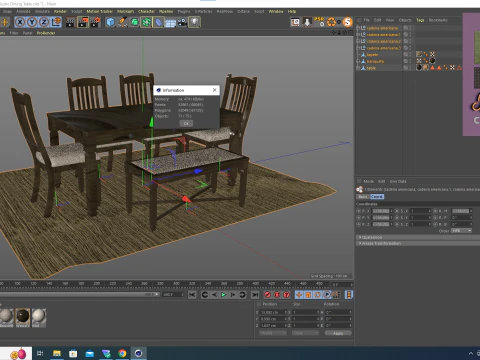Toggle the Autokeying red button
Viewport: 480px width, 360px height.
pyautogui.click(x=277, y=295)
